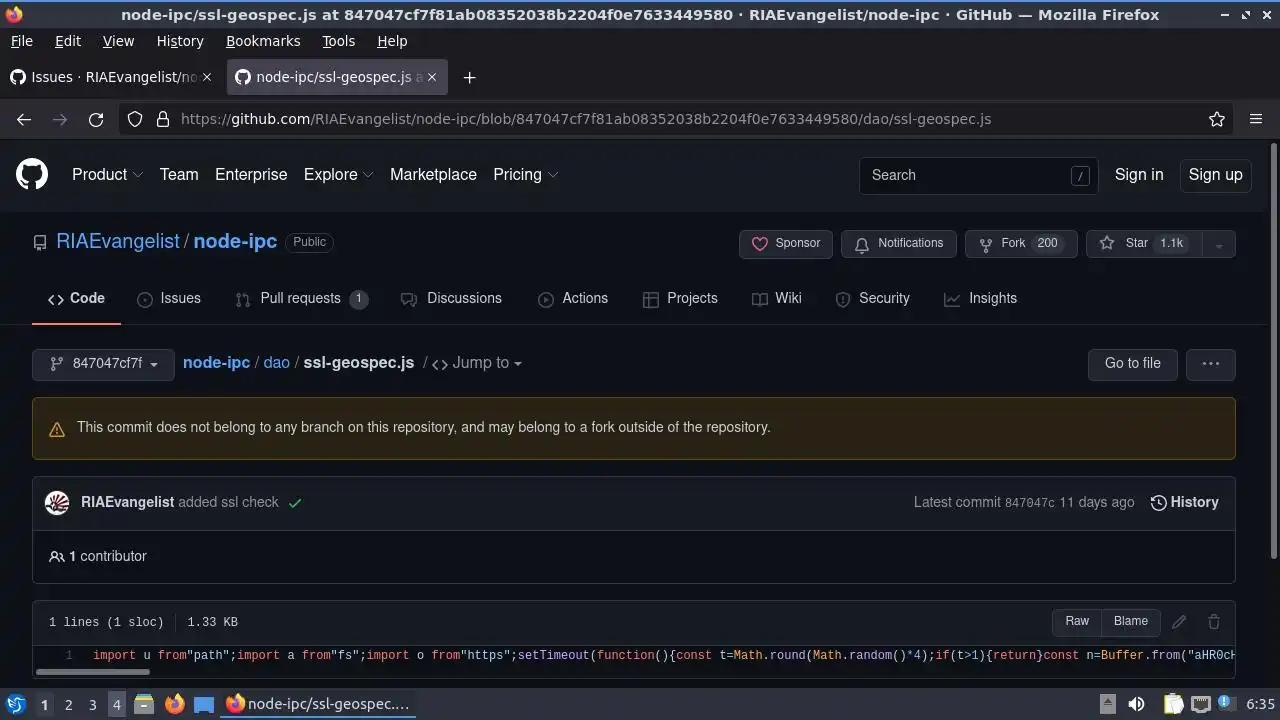The image size is (1280, 720).
Task: Open the Edit menu
Action: (68, 41)
